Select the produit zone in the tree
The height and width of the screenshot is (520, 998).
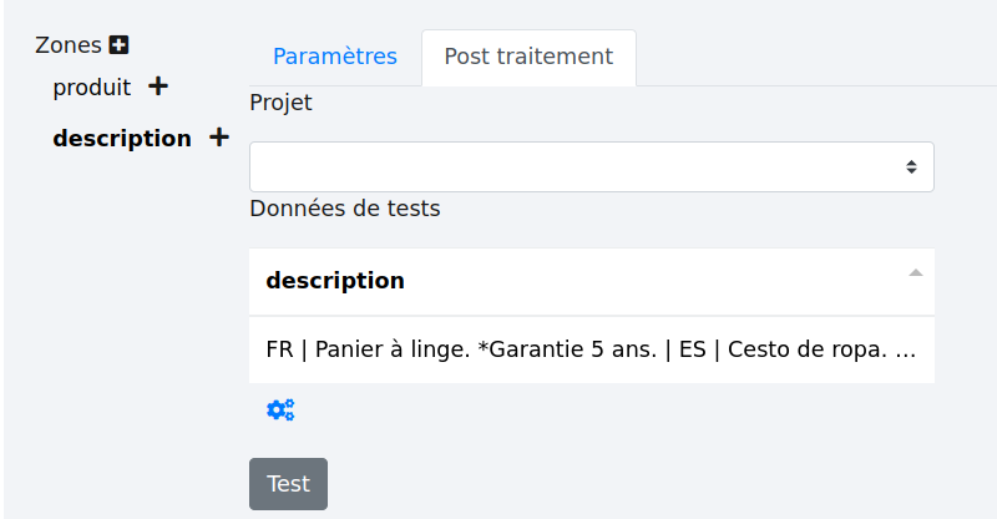click(x=92, y=87)
